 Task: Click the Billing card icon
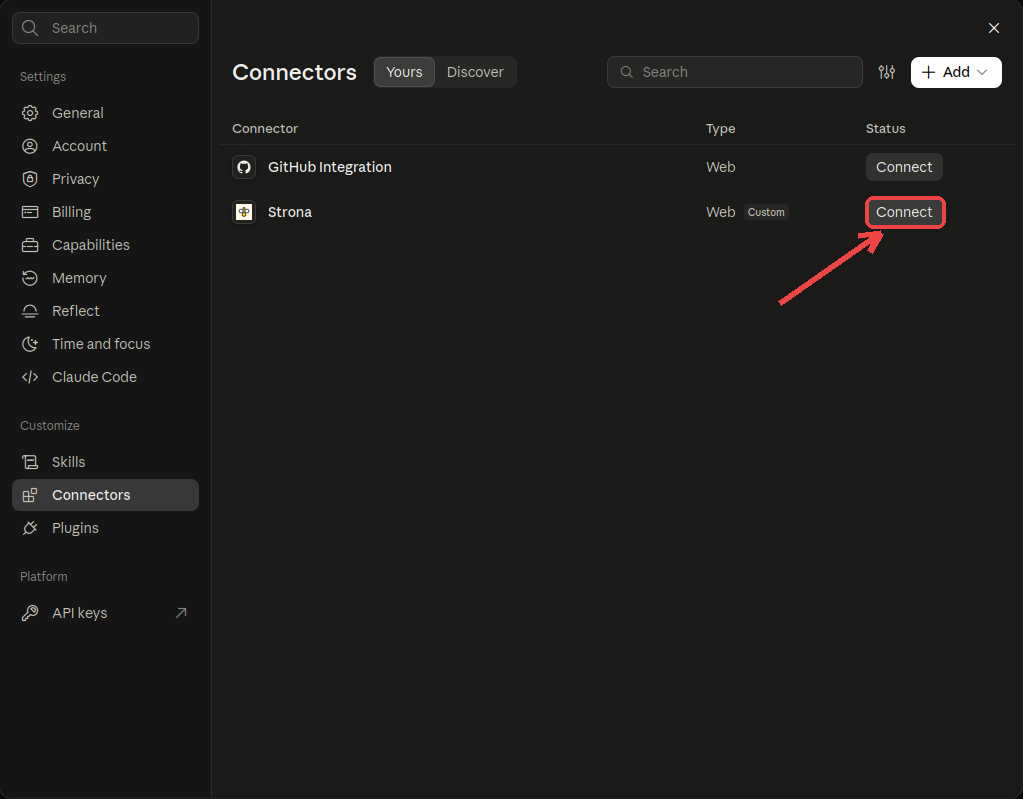pyautogui.click(x=30, y=212)
